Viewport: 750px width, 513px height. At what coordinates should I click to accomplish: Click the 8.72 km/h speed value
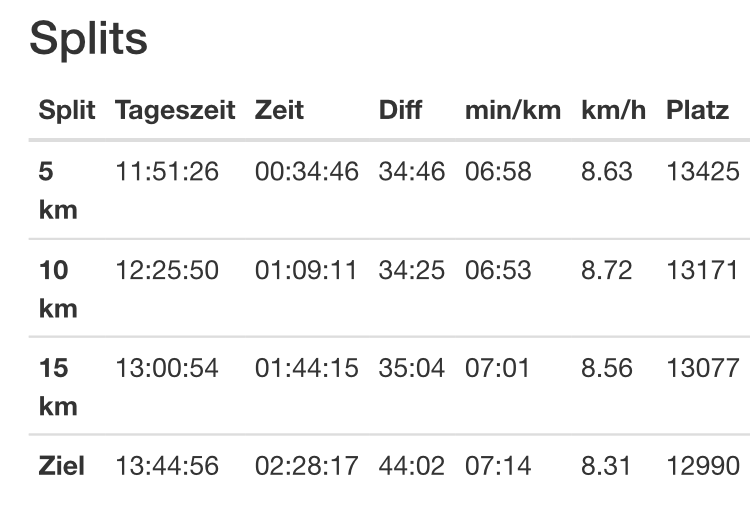coord(606,270)
